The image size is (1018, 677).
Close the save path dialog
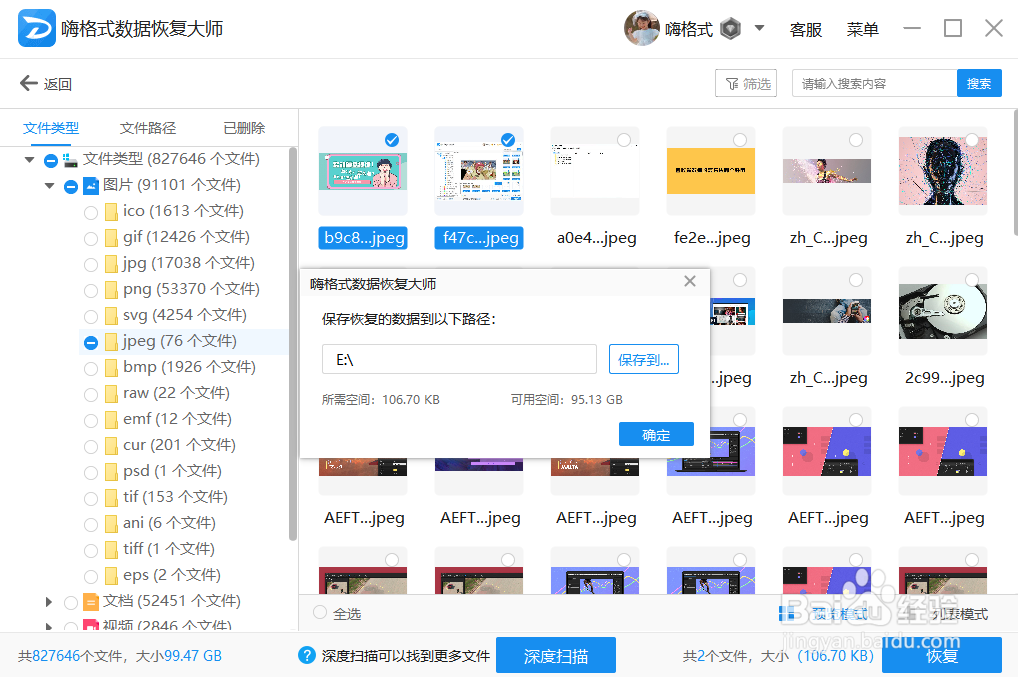click(689, 281)
